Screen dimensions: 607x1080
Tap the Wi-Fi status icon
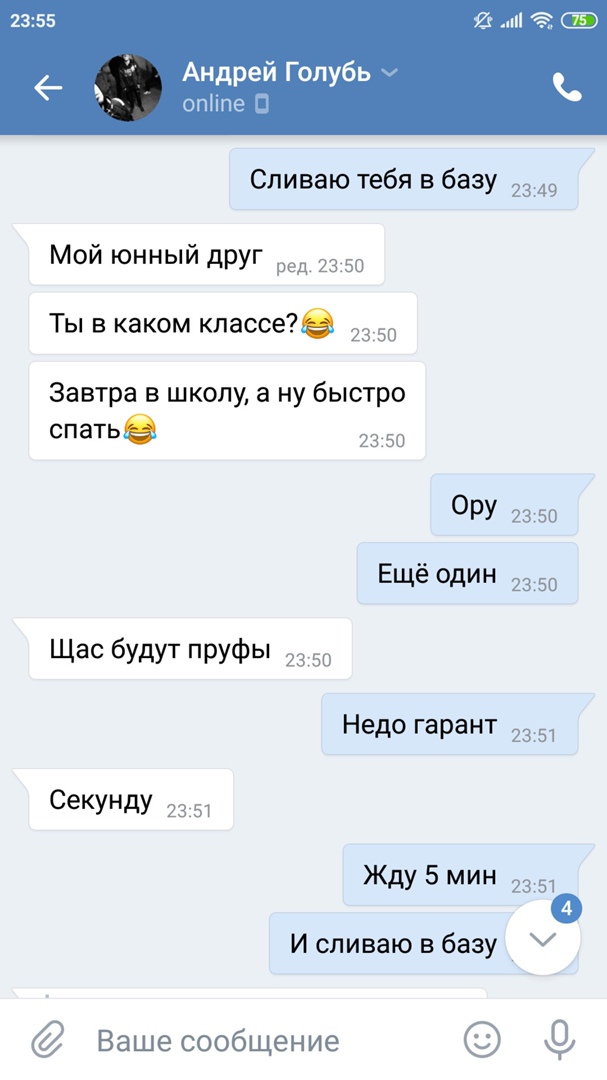click(543, 21)
